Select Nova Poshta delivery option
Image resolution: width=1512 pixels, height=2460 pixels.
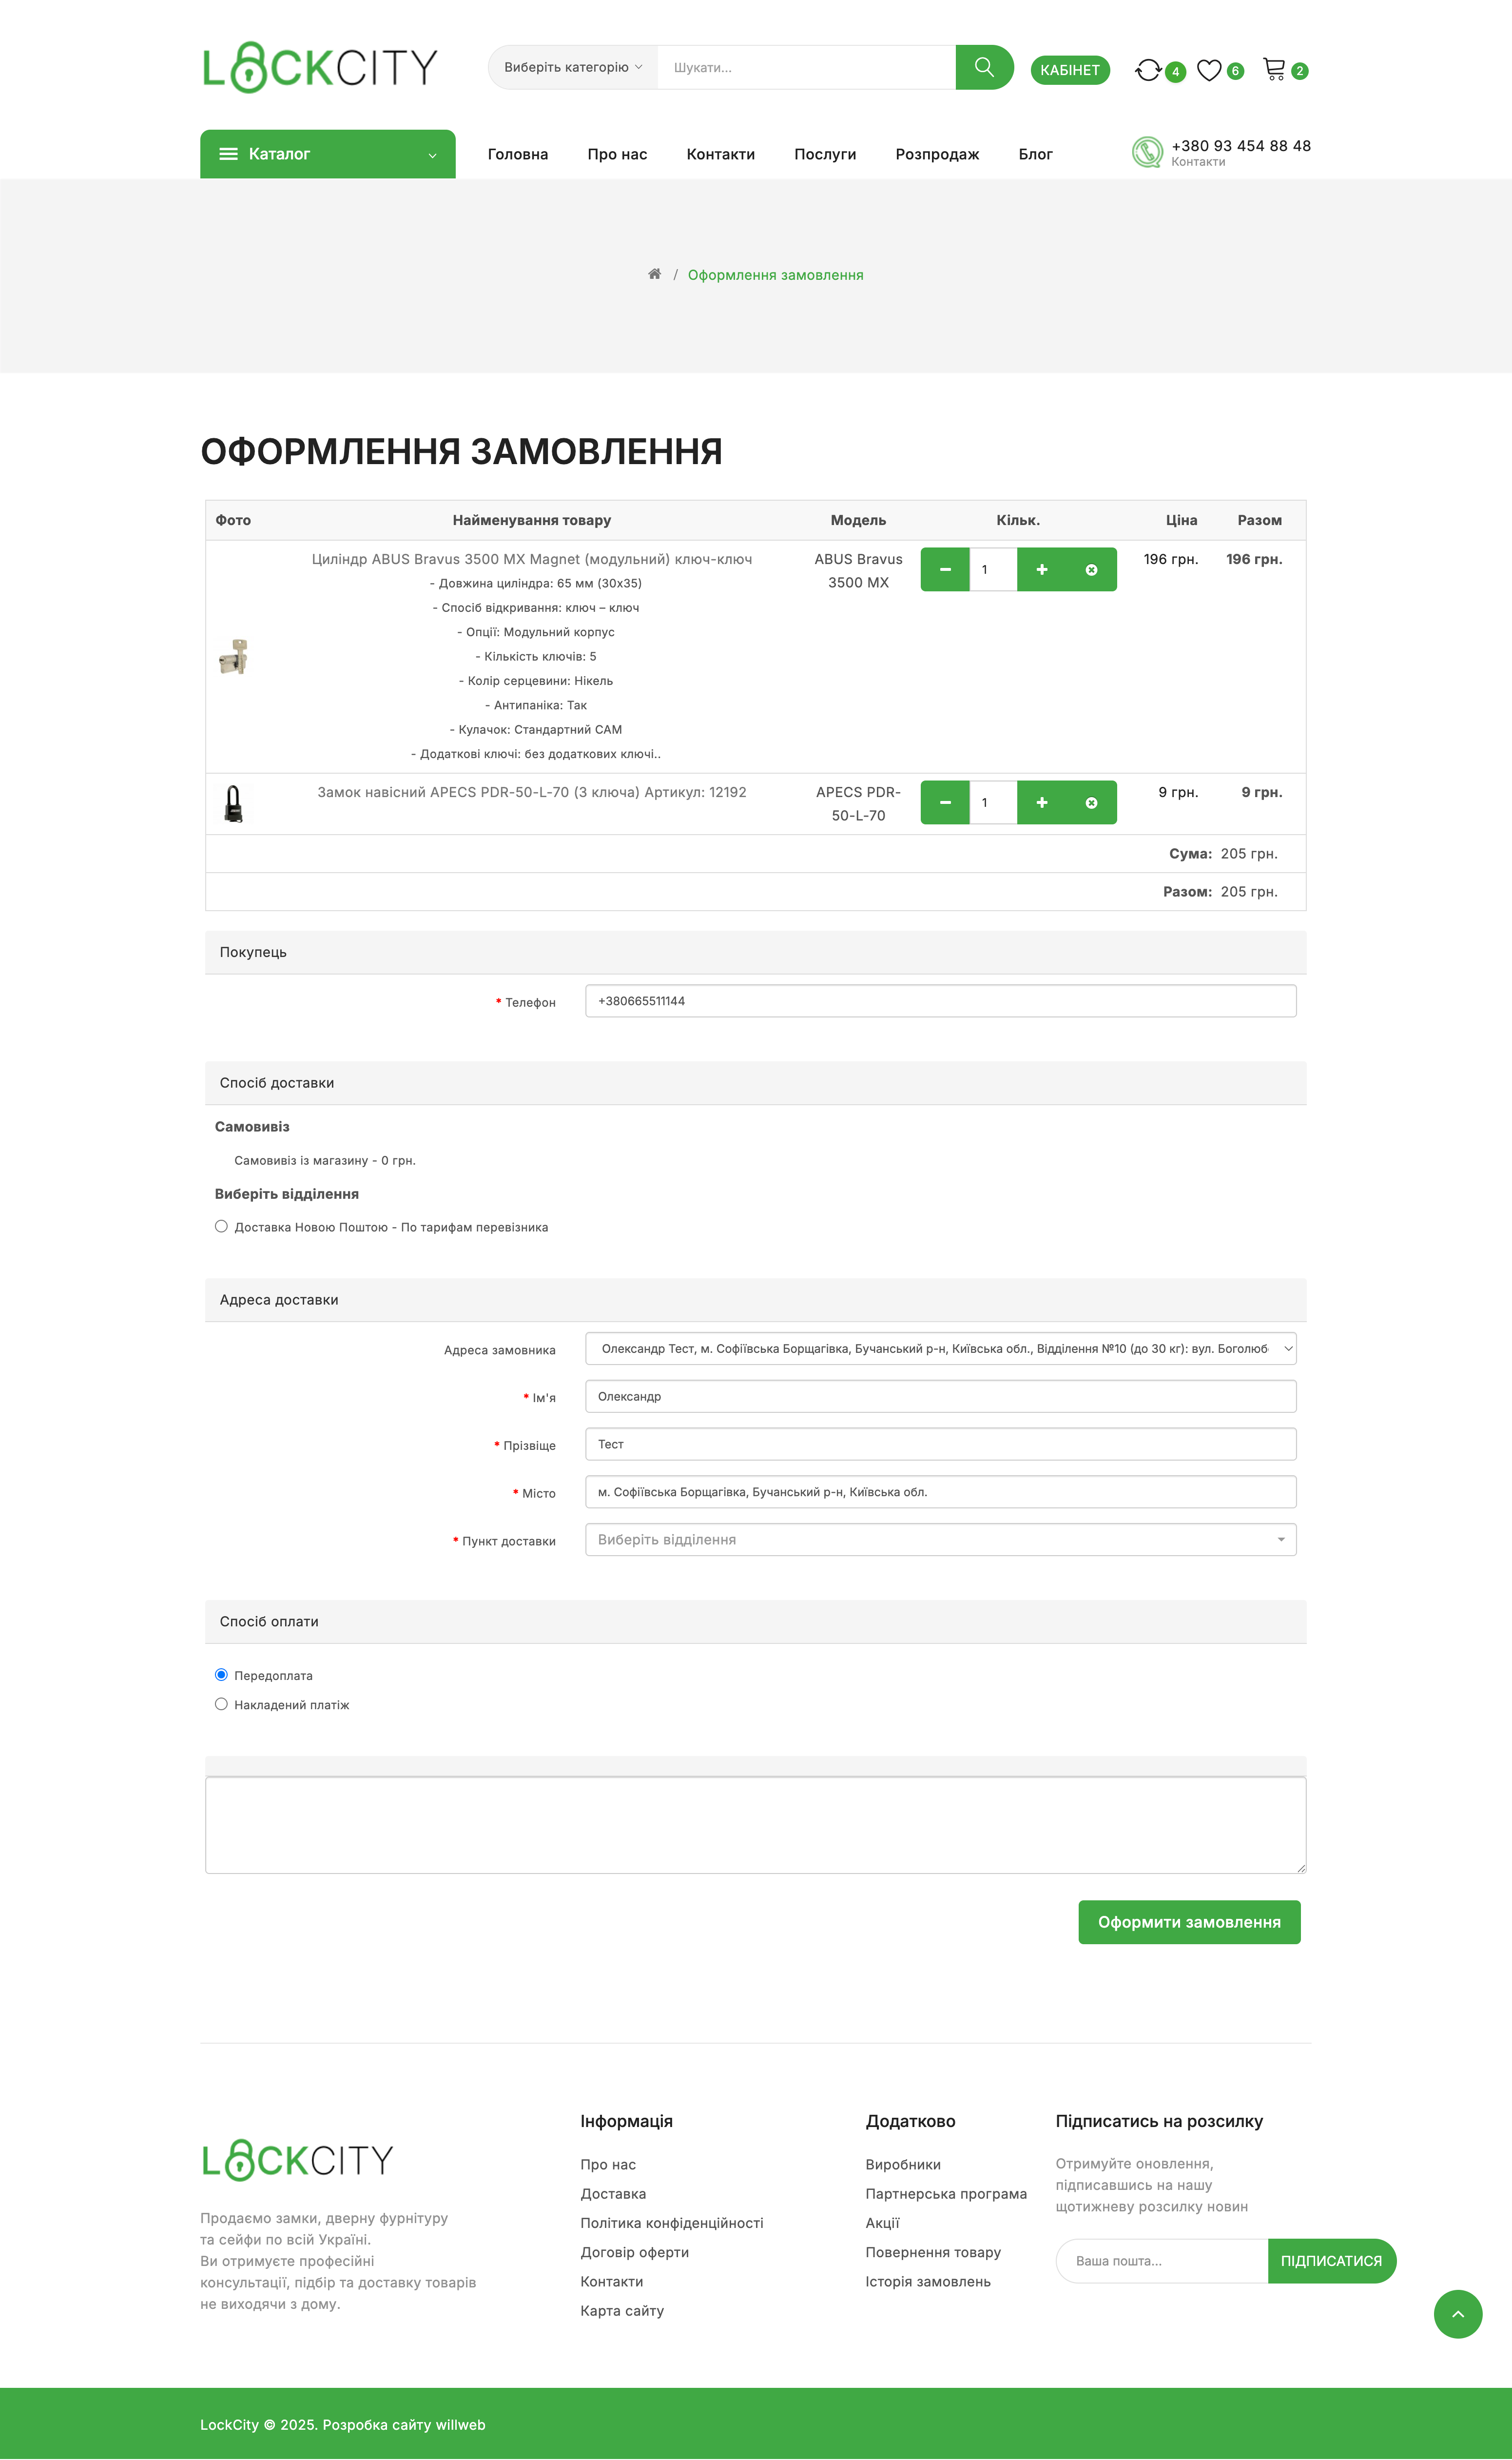(221, 1227)
